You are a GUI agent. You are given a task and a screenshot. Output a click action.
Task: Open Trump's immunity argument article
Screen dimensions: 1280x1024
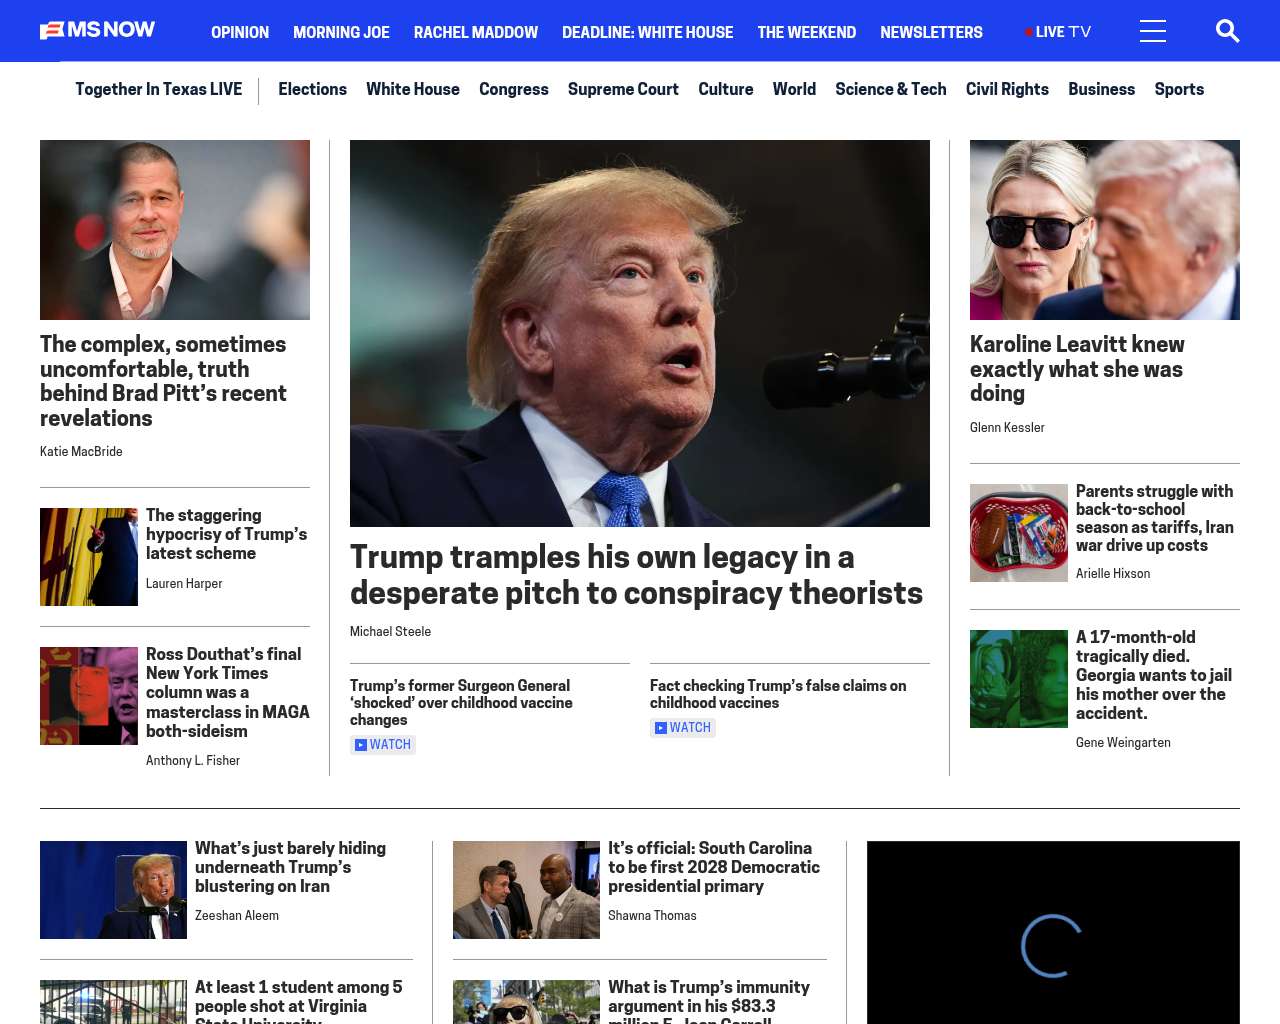point(709,1002)
